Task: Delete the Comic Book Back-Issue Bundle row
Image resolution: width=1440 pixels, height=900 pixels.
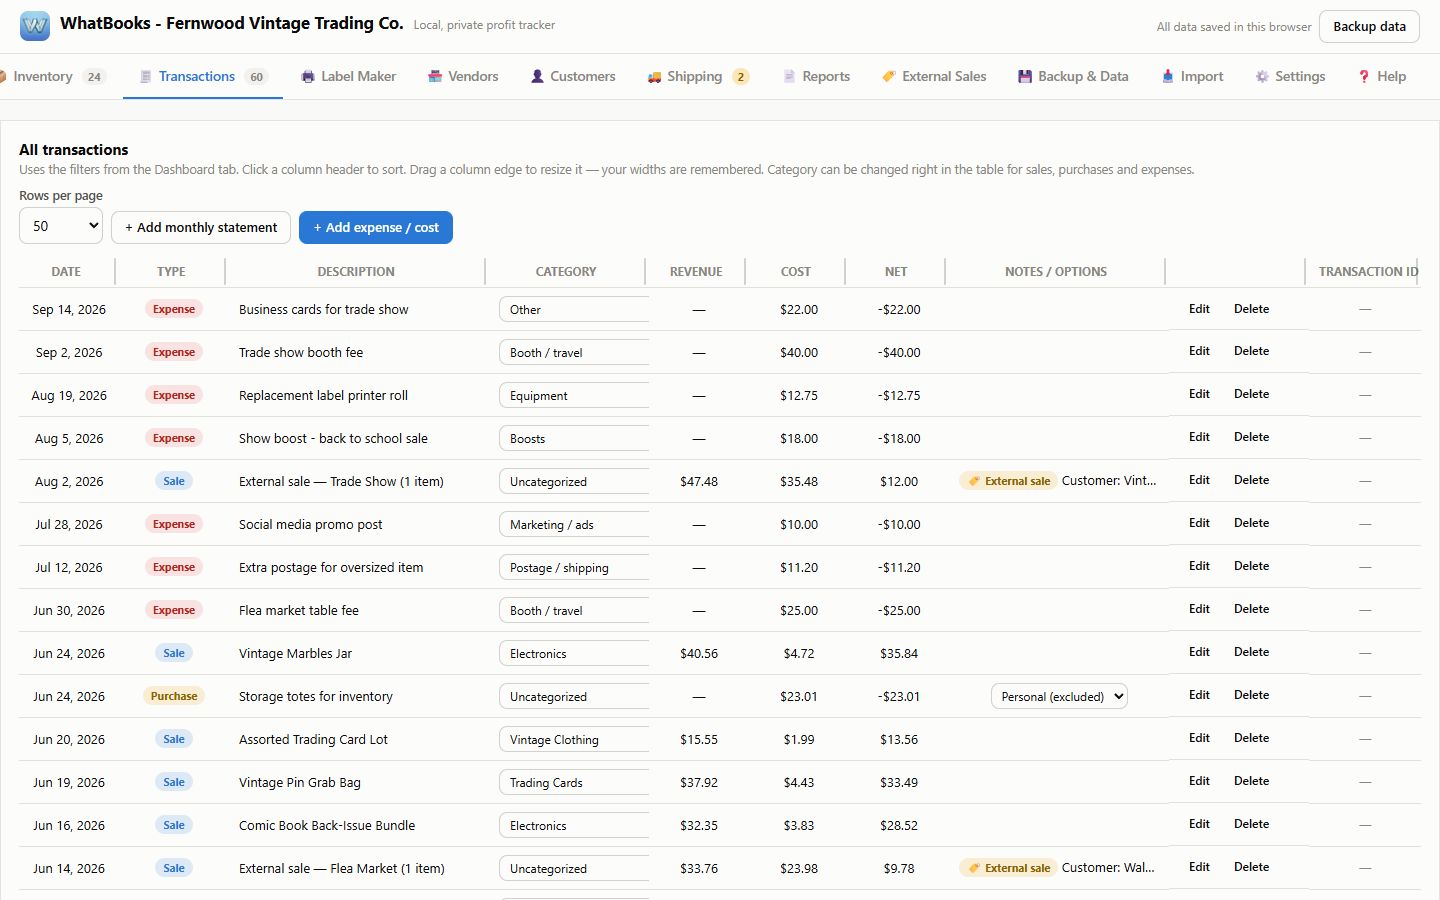Action: pos(1251,824)
